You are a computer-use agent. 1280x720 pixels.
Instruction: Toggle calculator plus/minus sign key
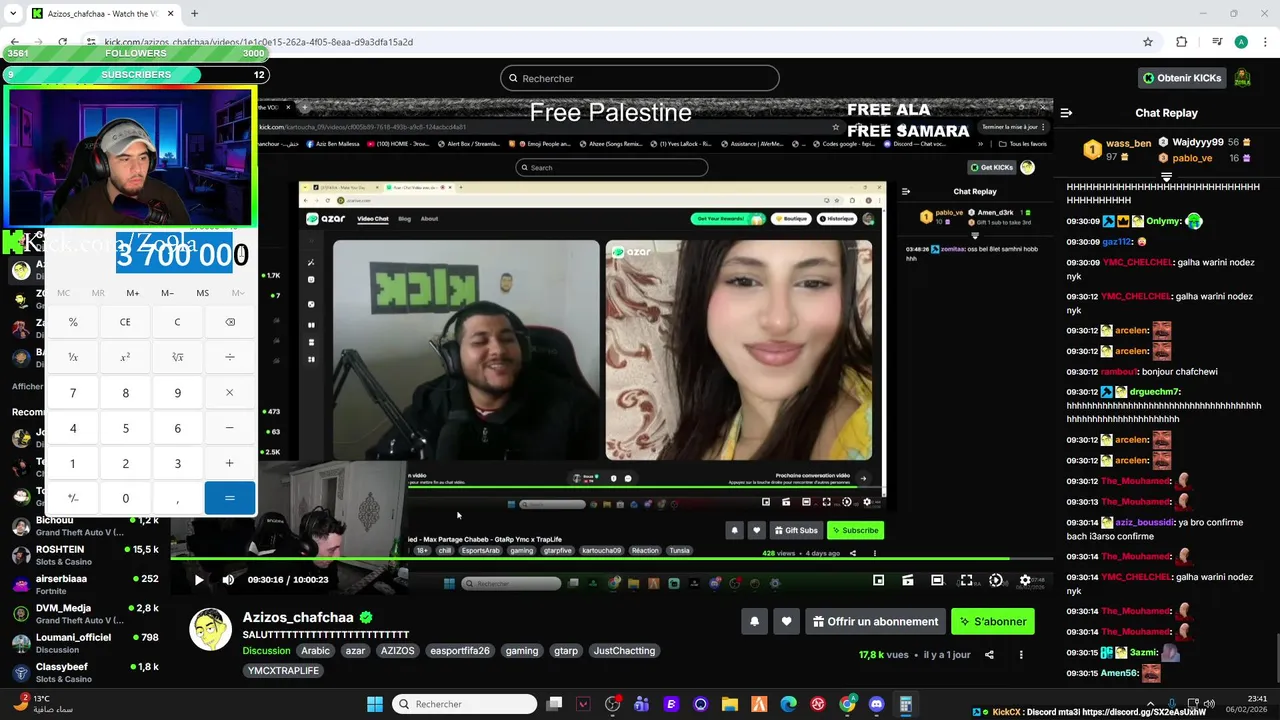[x=73, y=498]
